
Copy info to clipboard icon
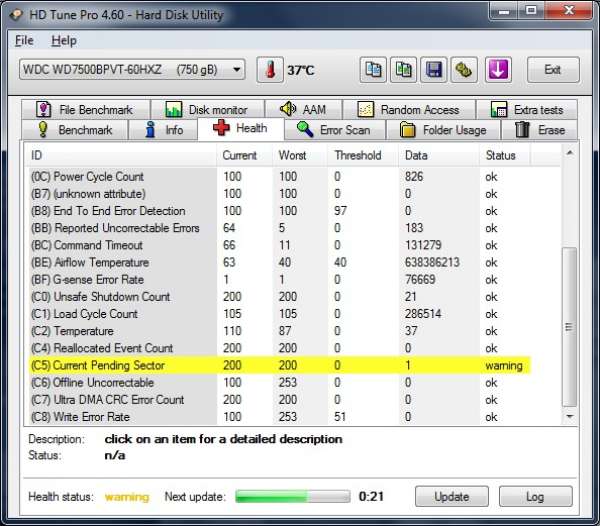tap(373, 70)
